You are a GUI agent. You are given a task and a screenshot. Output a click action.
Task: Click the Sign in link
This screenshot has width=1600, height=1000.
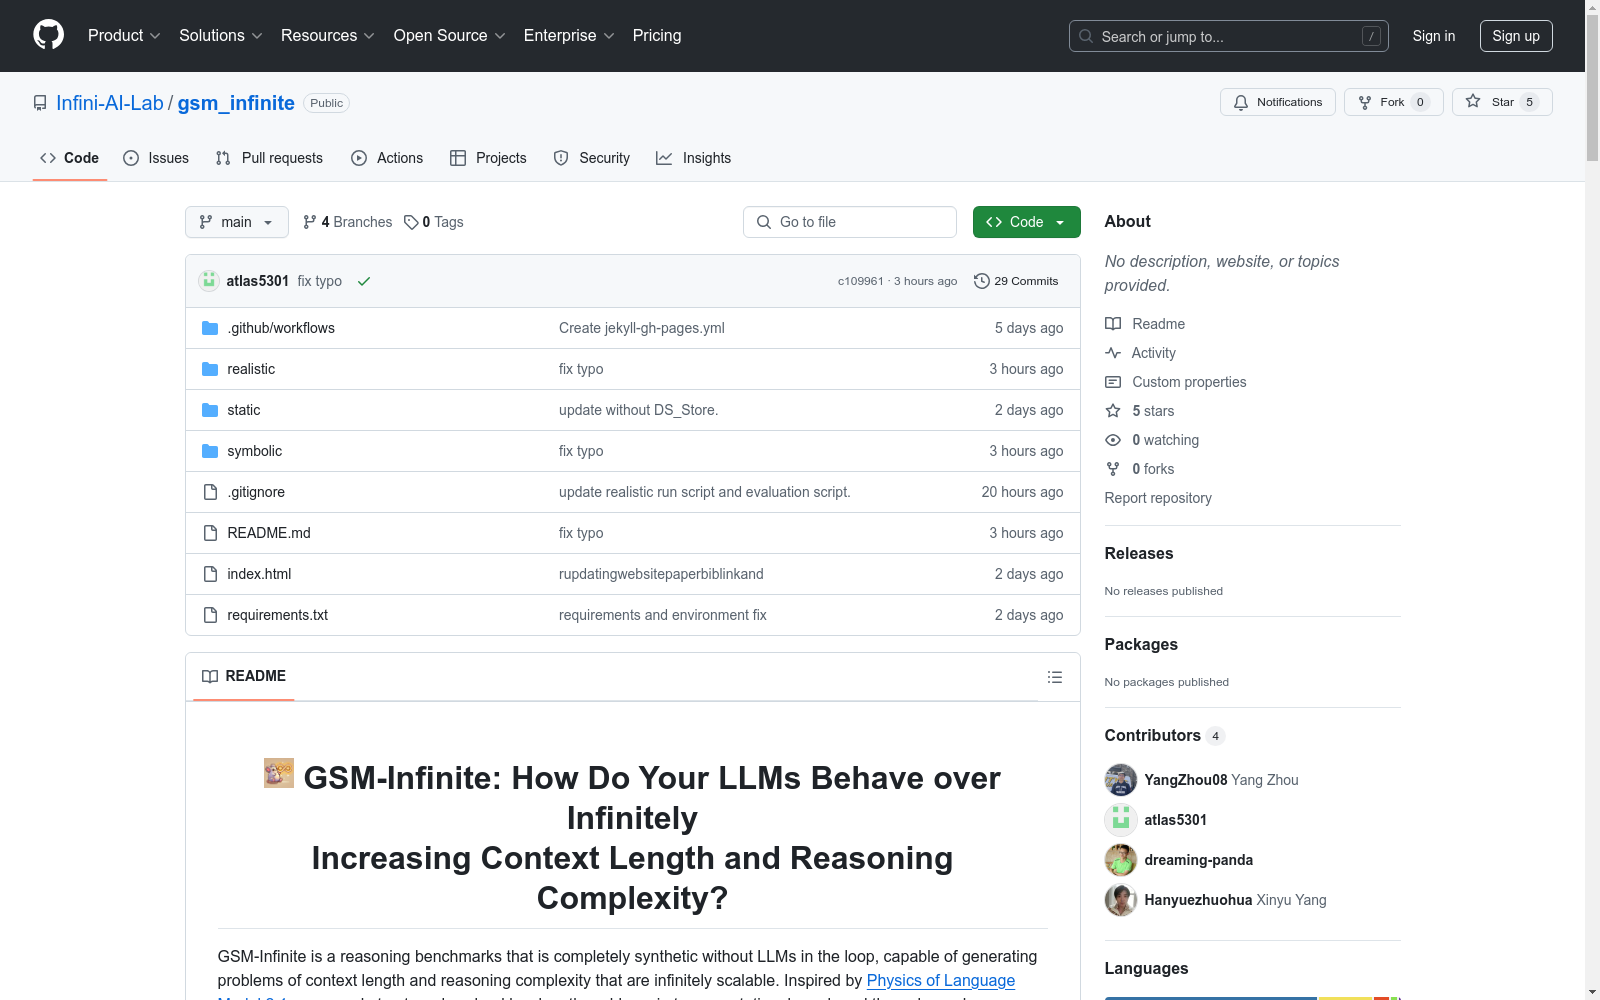[x=1434, y=36]
